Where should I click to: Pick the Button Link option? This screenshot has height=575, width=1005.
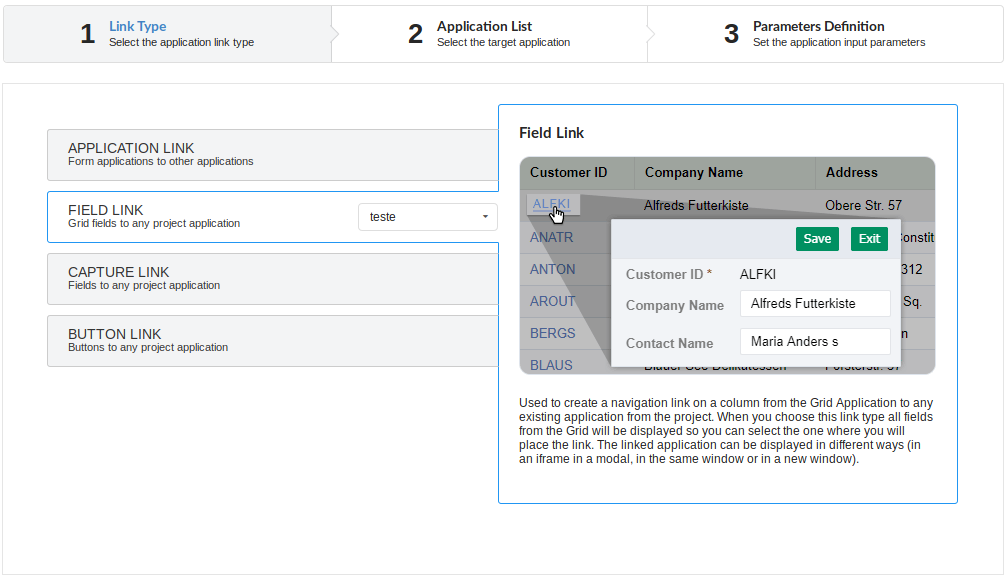[x=272, y=340]
